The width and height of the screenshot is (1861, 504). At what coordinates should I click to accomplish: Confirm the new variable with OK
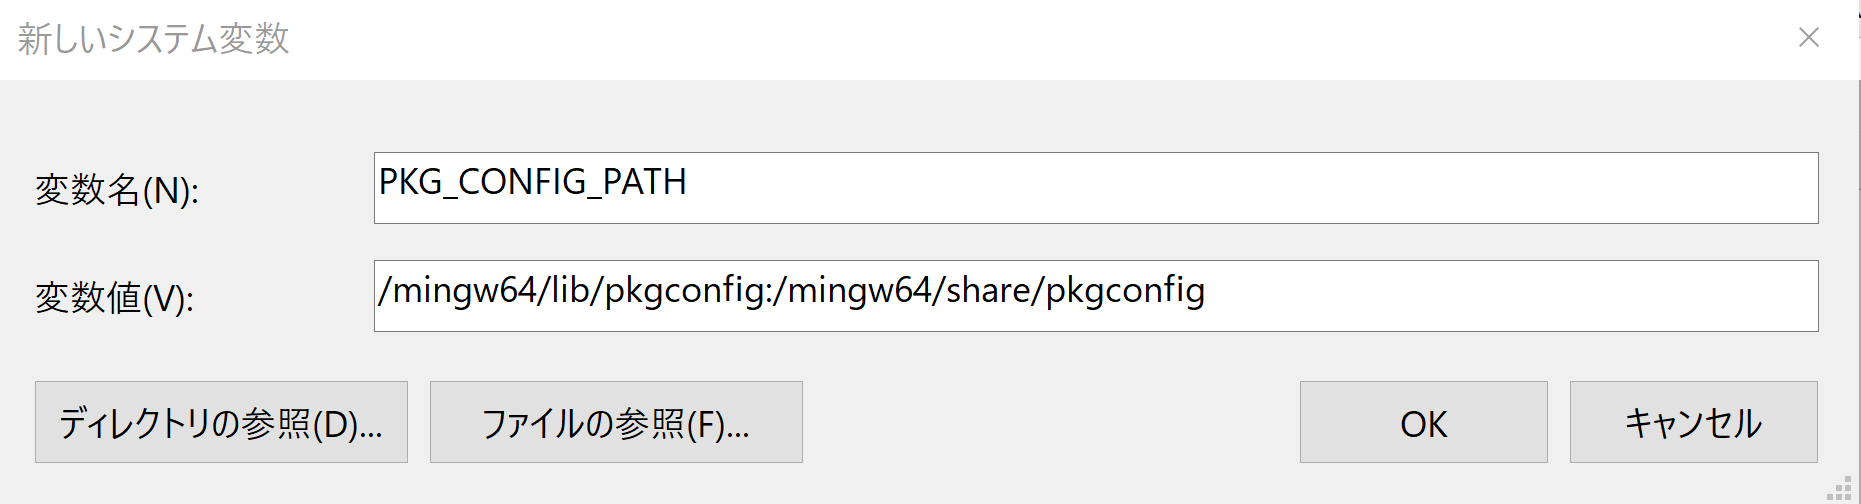click(1423, 422)
